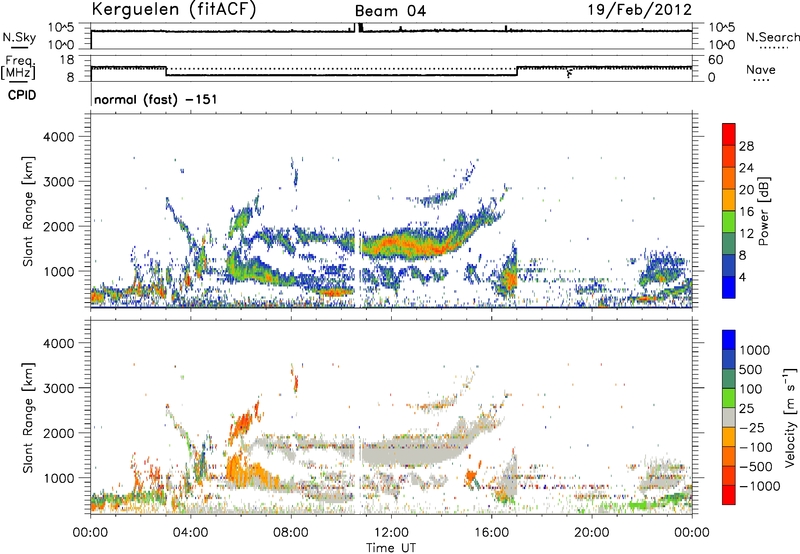This screenshot has width=800, height=554.
Task: Click the "16" power colorbar tick label
Action: click(746, 212)
